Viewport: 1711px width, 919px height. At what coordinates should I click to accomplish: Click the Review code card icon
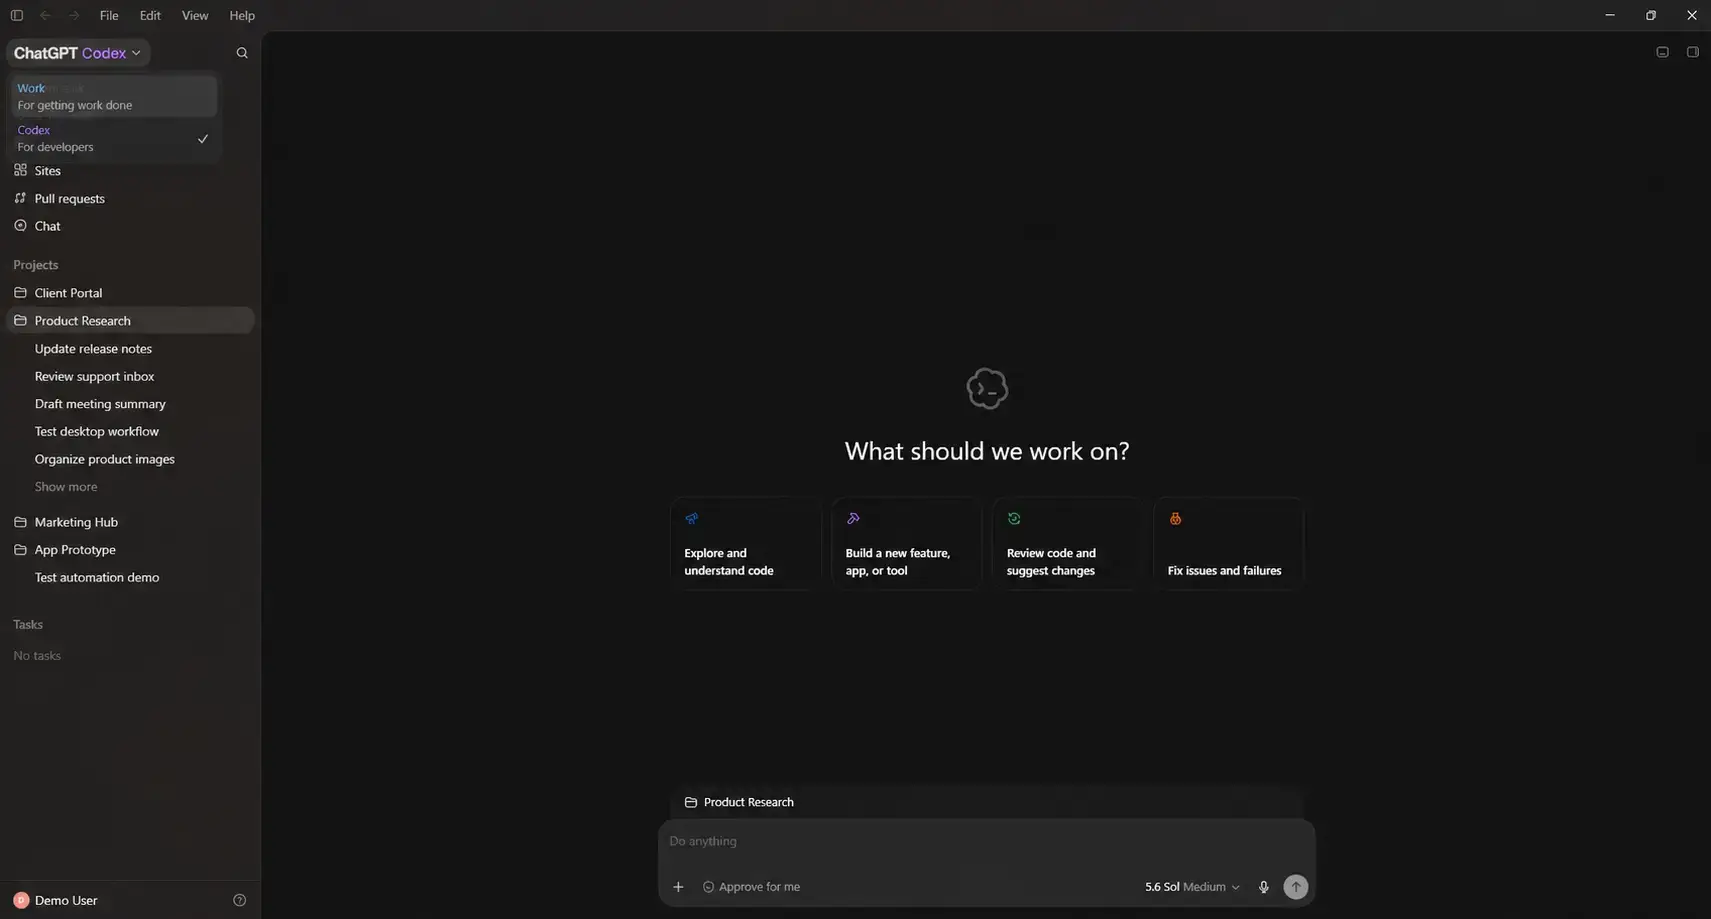[1014, 519]
